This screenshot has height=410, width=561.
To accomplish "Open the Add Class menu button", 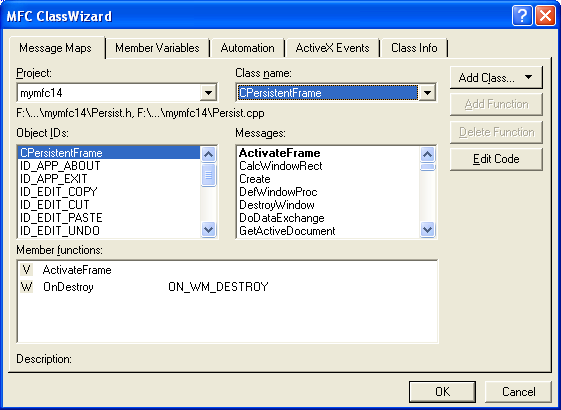I will pos(496,78).
